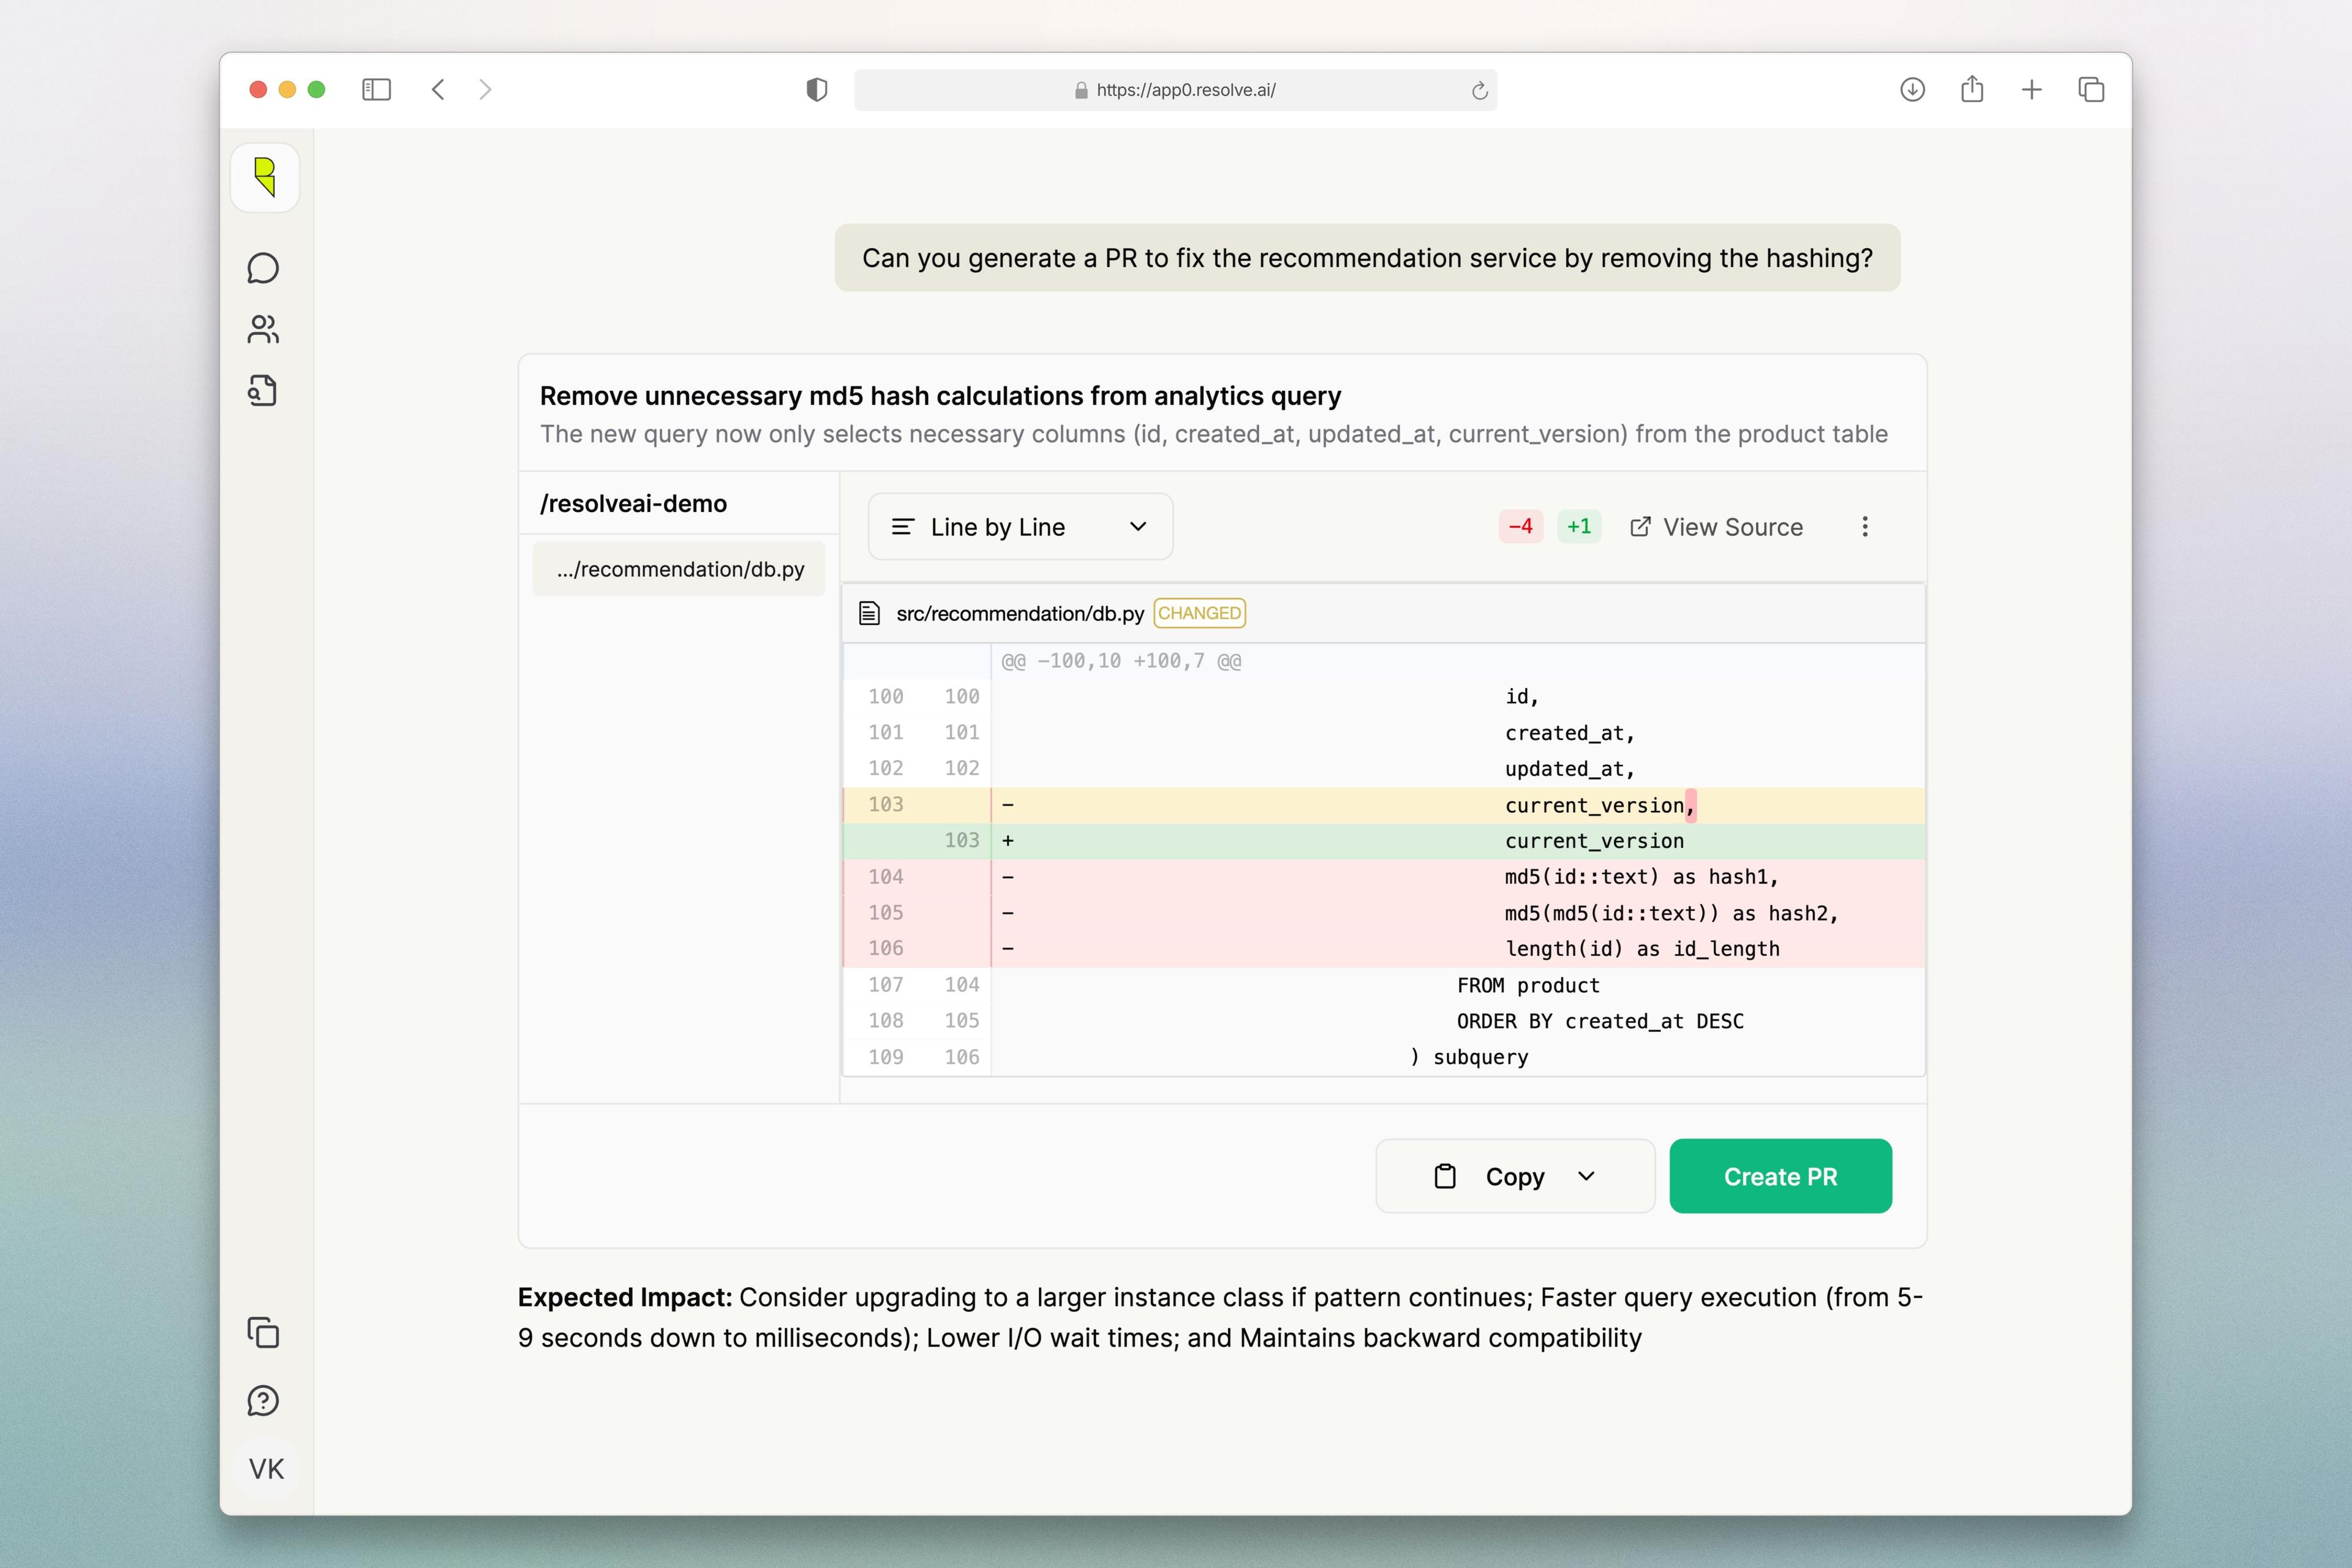Click the share icon in the browser toolbar

pyautogui.click(x=1972, y=89)
